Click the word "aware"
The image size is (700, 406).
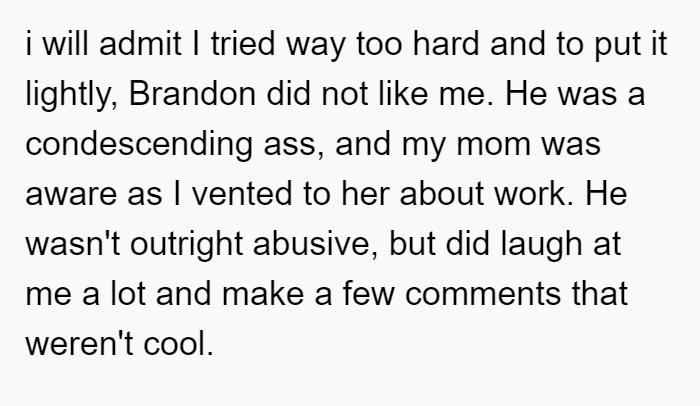pos(71,195)
